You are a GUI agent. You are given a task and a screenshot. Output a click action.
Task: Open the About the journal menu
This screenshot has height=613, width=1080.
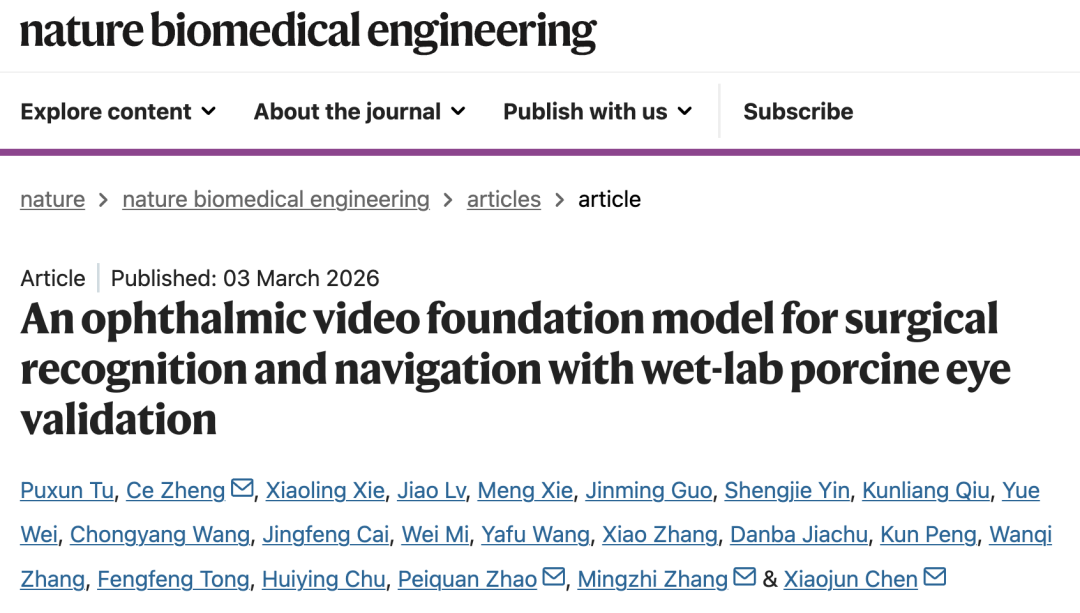coord(359,111)
